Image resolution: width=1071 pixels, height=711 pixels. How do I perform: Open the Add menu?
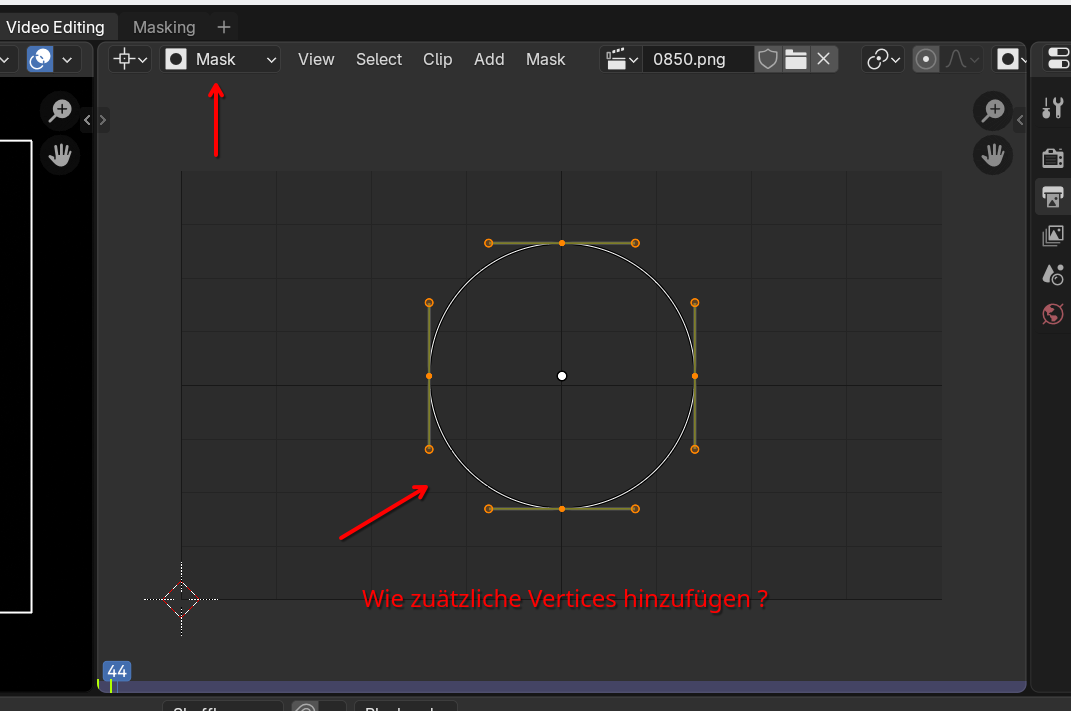point(489,59)
